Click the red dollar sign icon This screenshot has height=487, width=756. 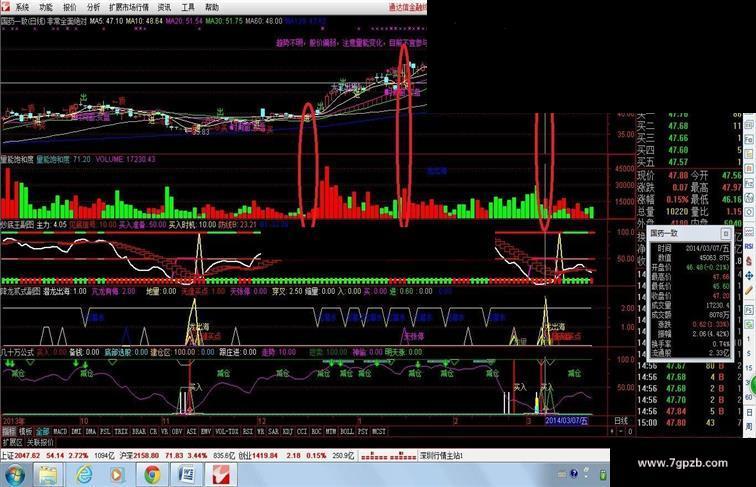tap(749, 261)
